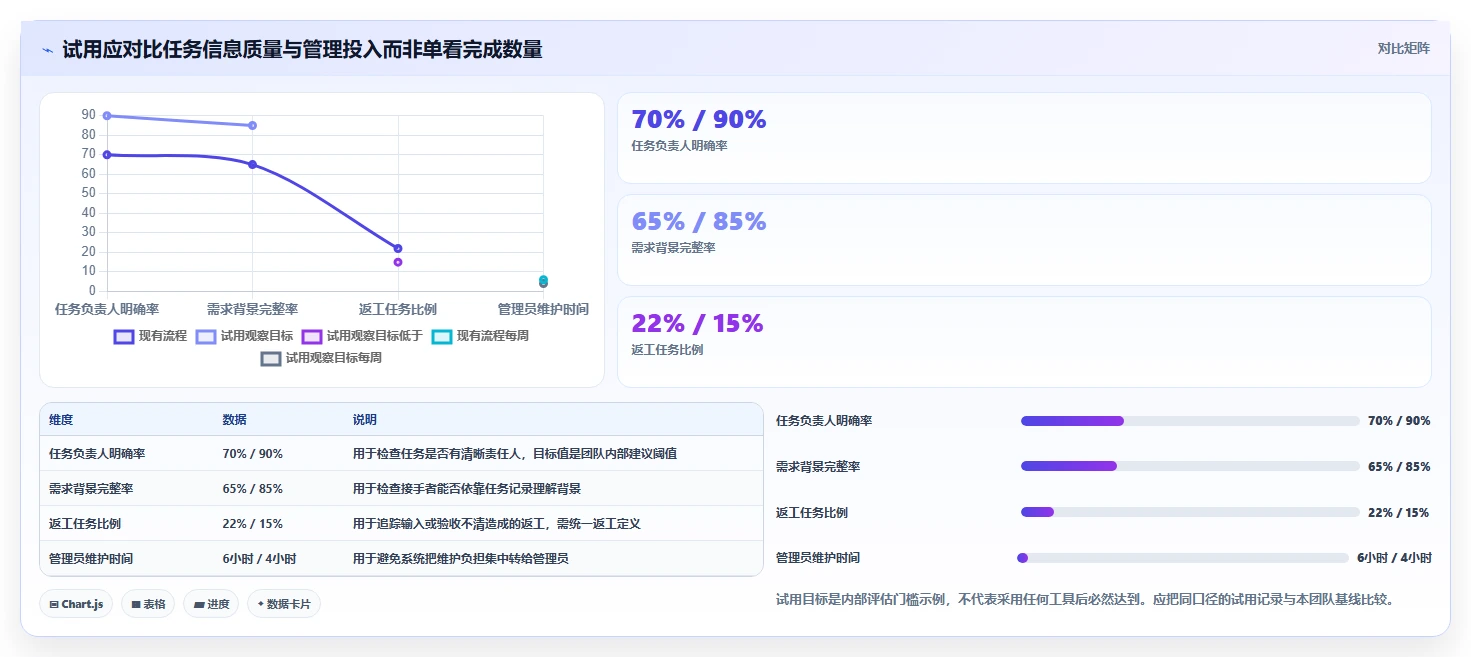Click the 返工任务比例 axis label on chart
Image resolution: width=1471 pixels, height=657 pixels.
tap(398, 309)
